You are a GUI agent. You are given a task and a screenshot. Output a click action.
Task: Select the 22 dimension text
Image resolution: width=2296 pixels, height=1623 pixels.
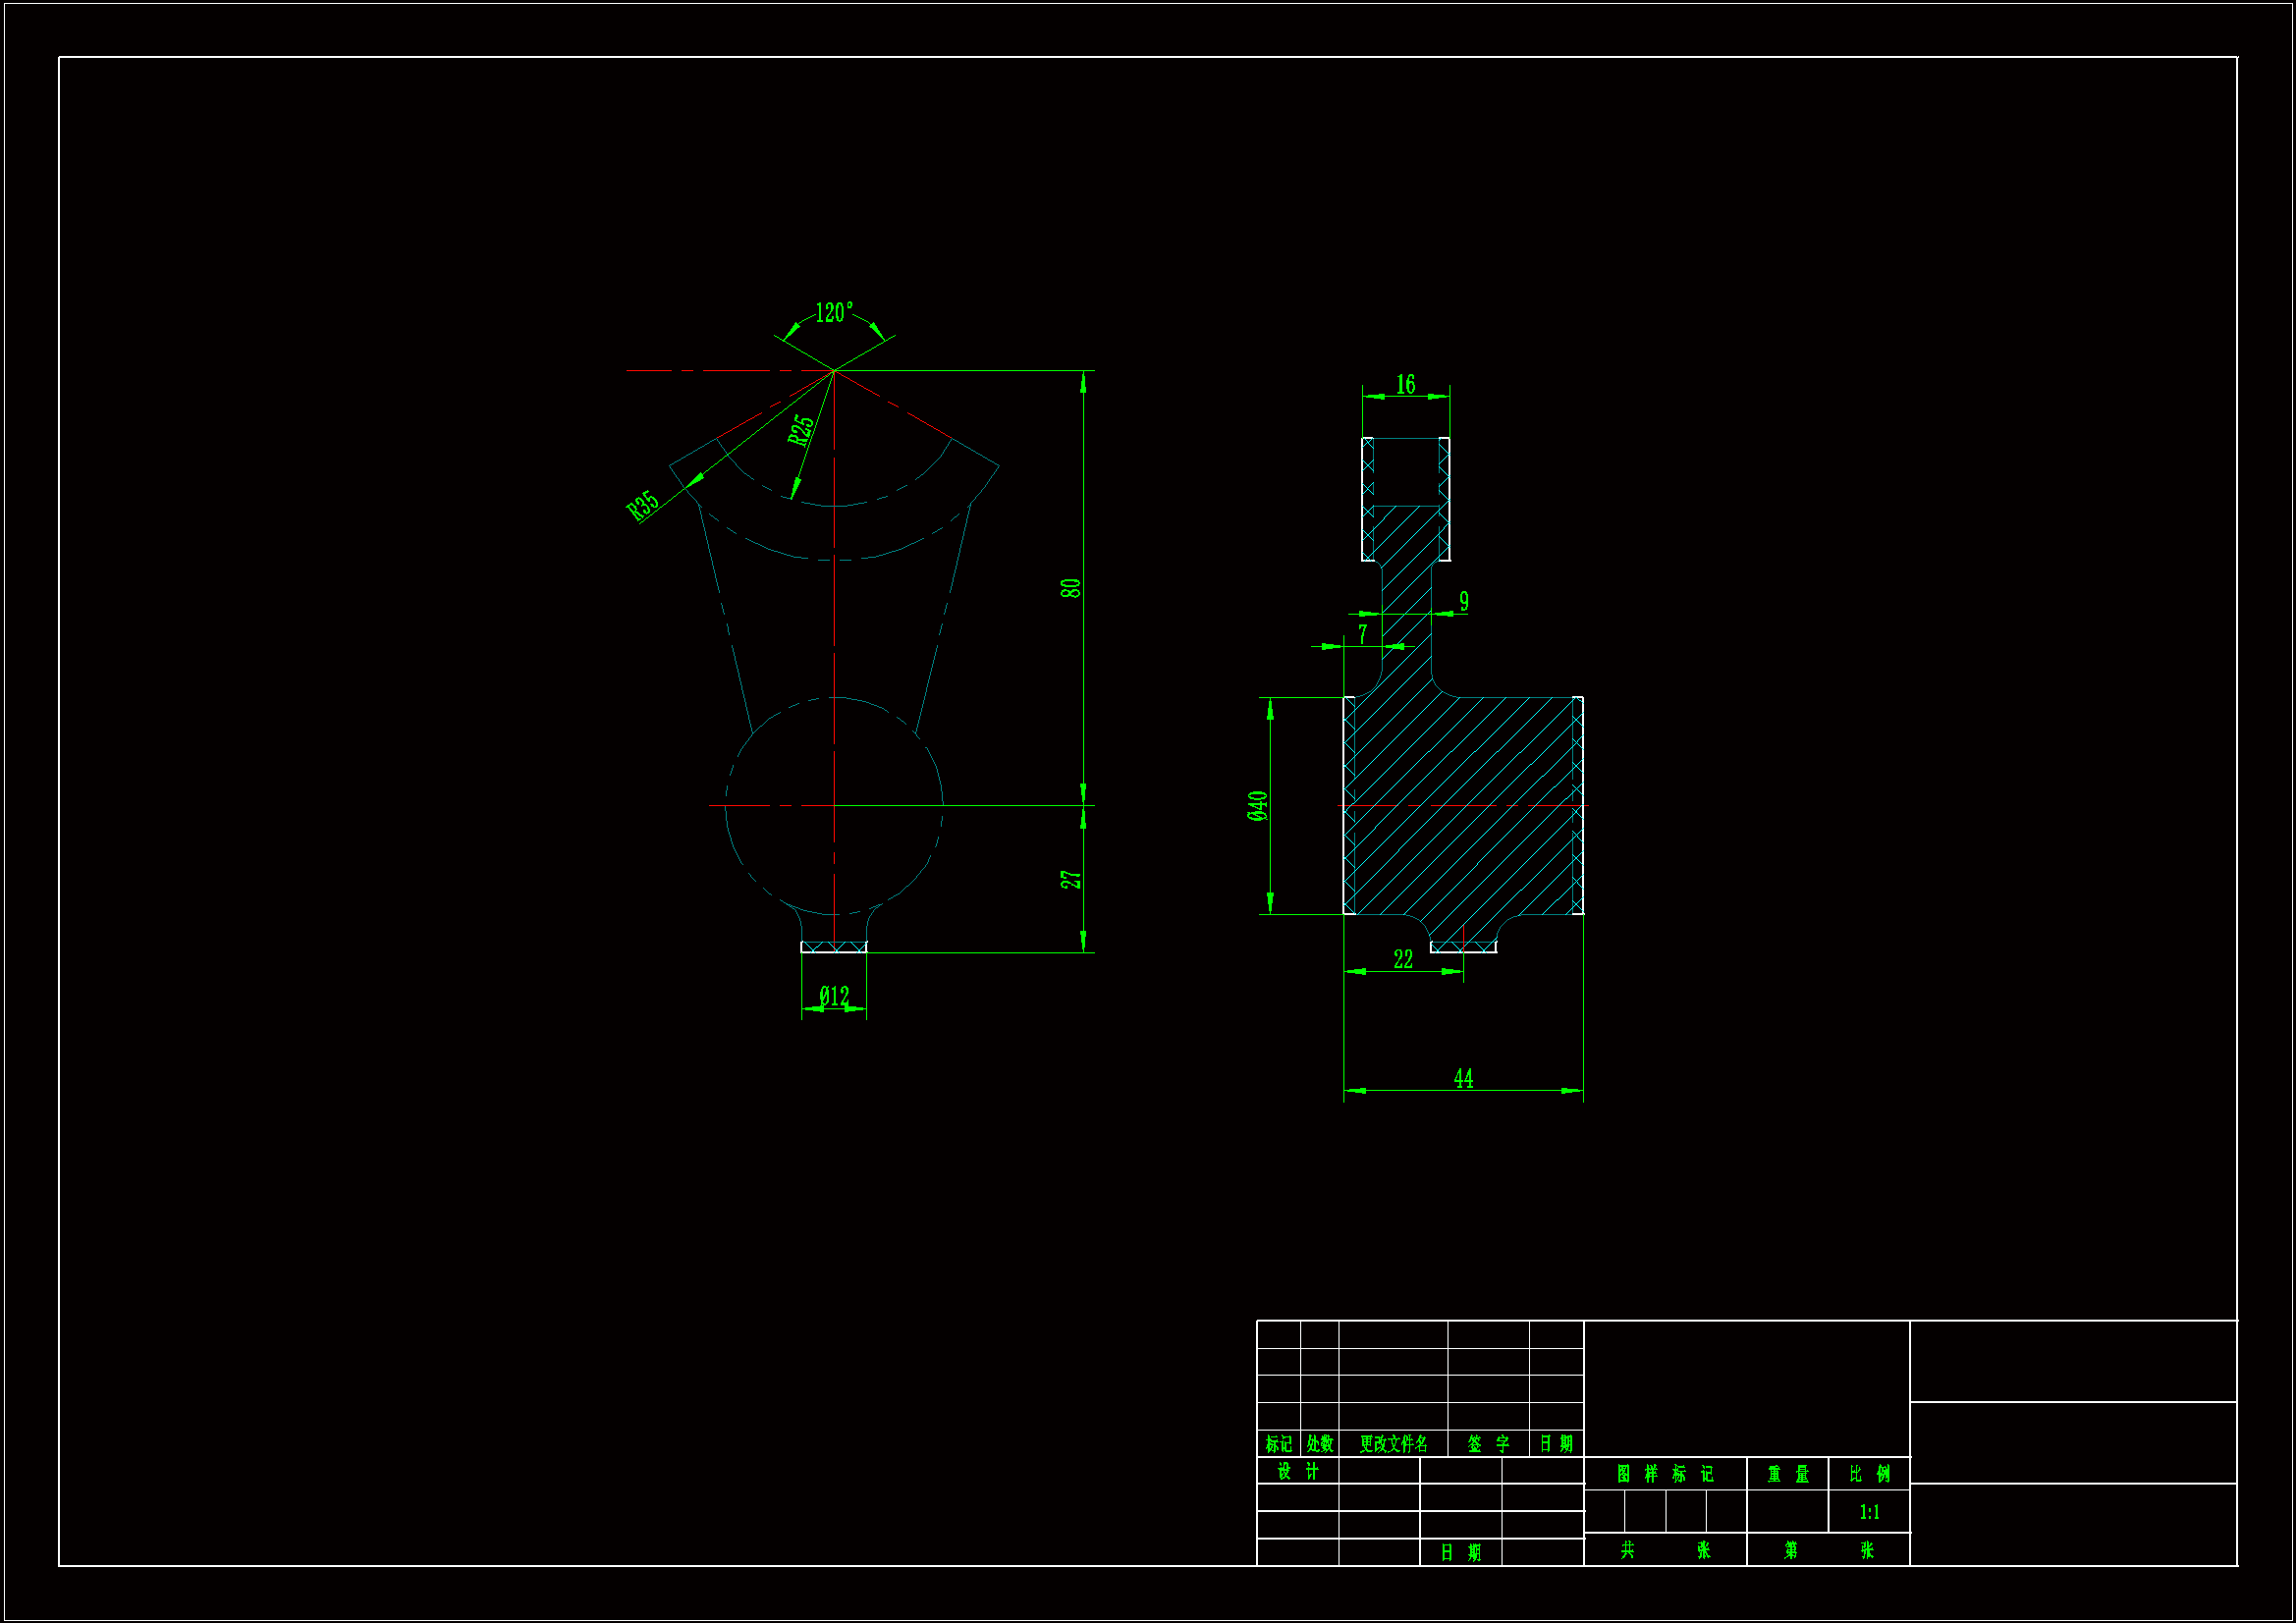(x=1403, y=959)
